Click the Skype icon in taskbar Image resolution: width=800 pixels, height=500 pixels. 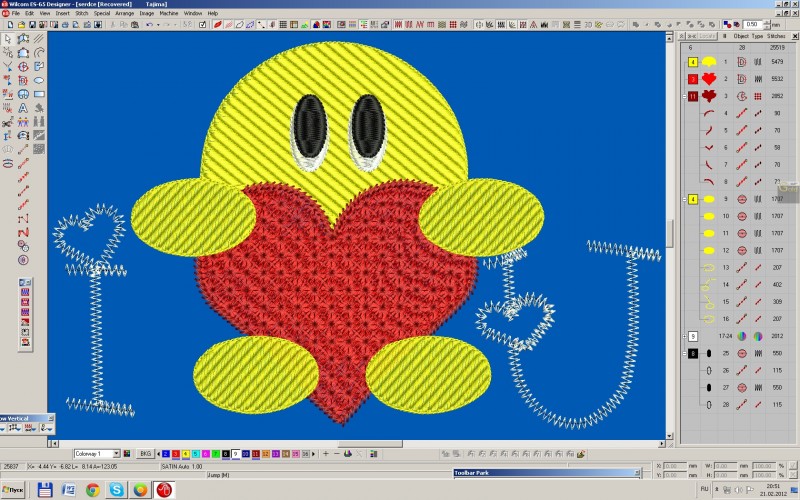point(116,490)
